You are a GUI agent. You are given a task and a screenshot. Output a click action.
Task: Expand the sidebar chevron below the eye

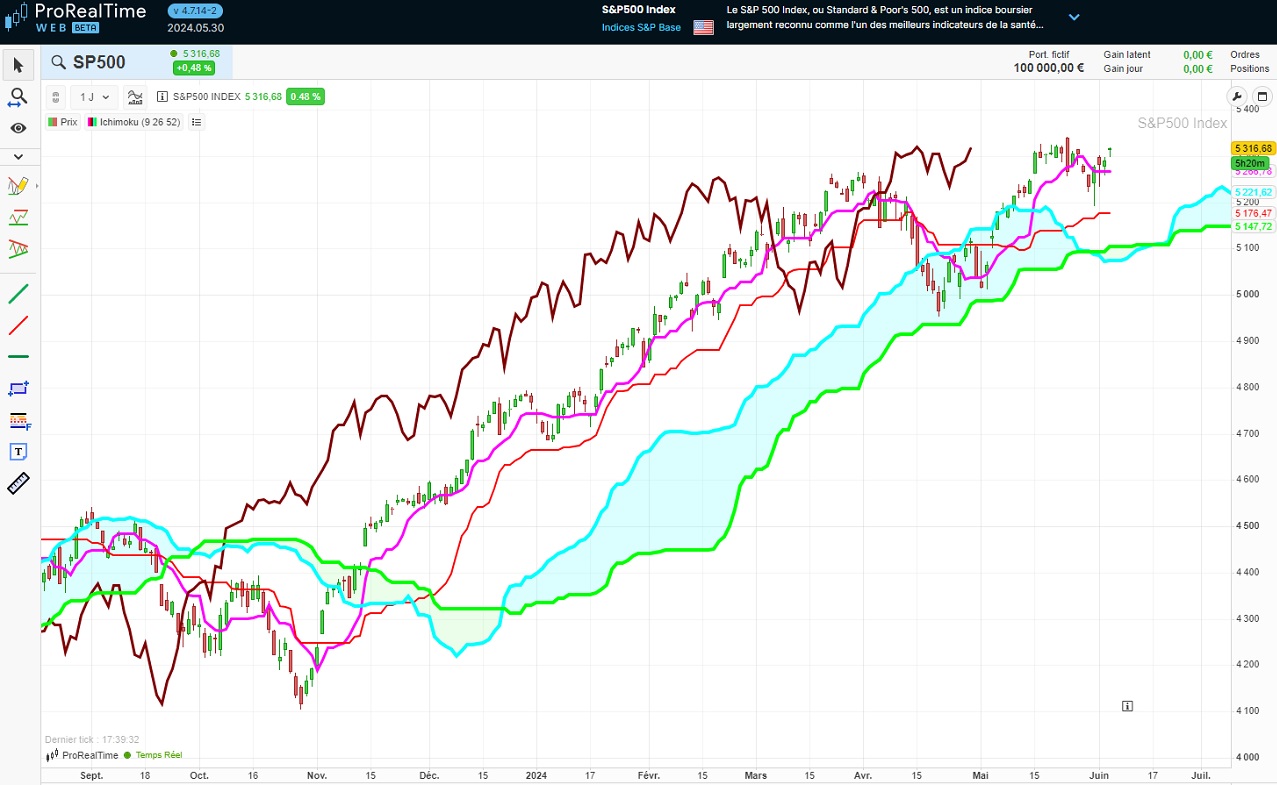click(x=18, y=157)
